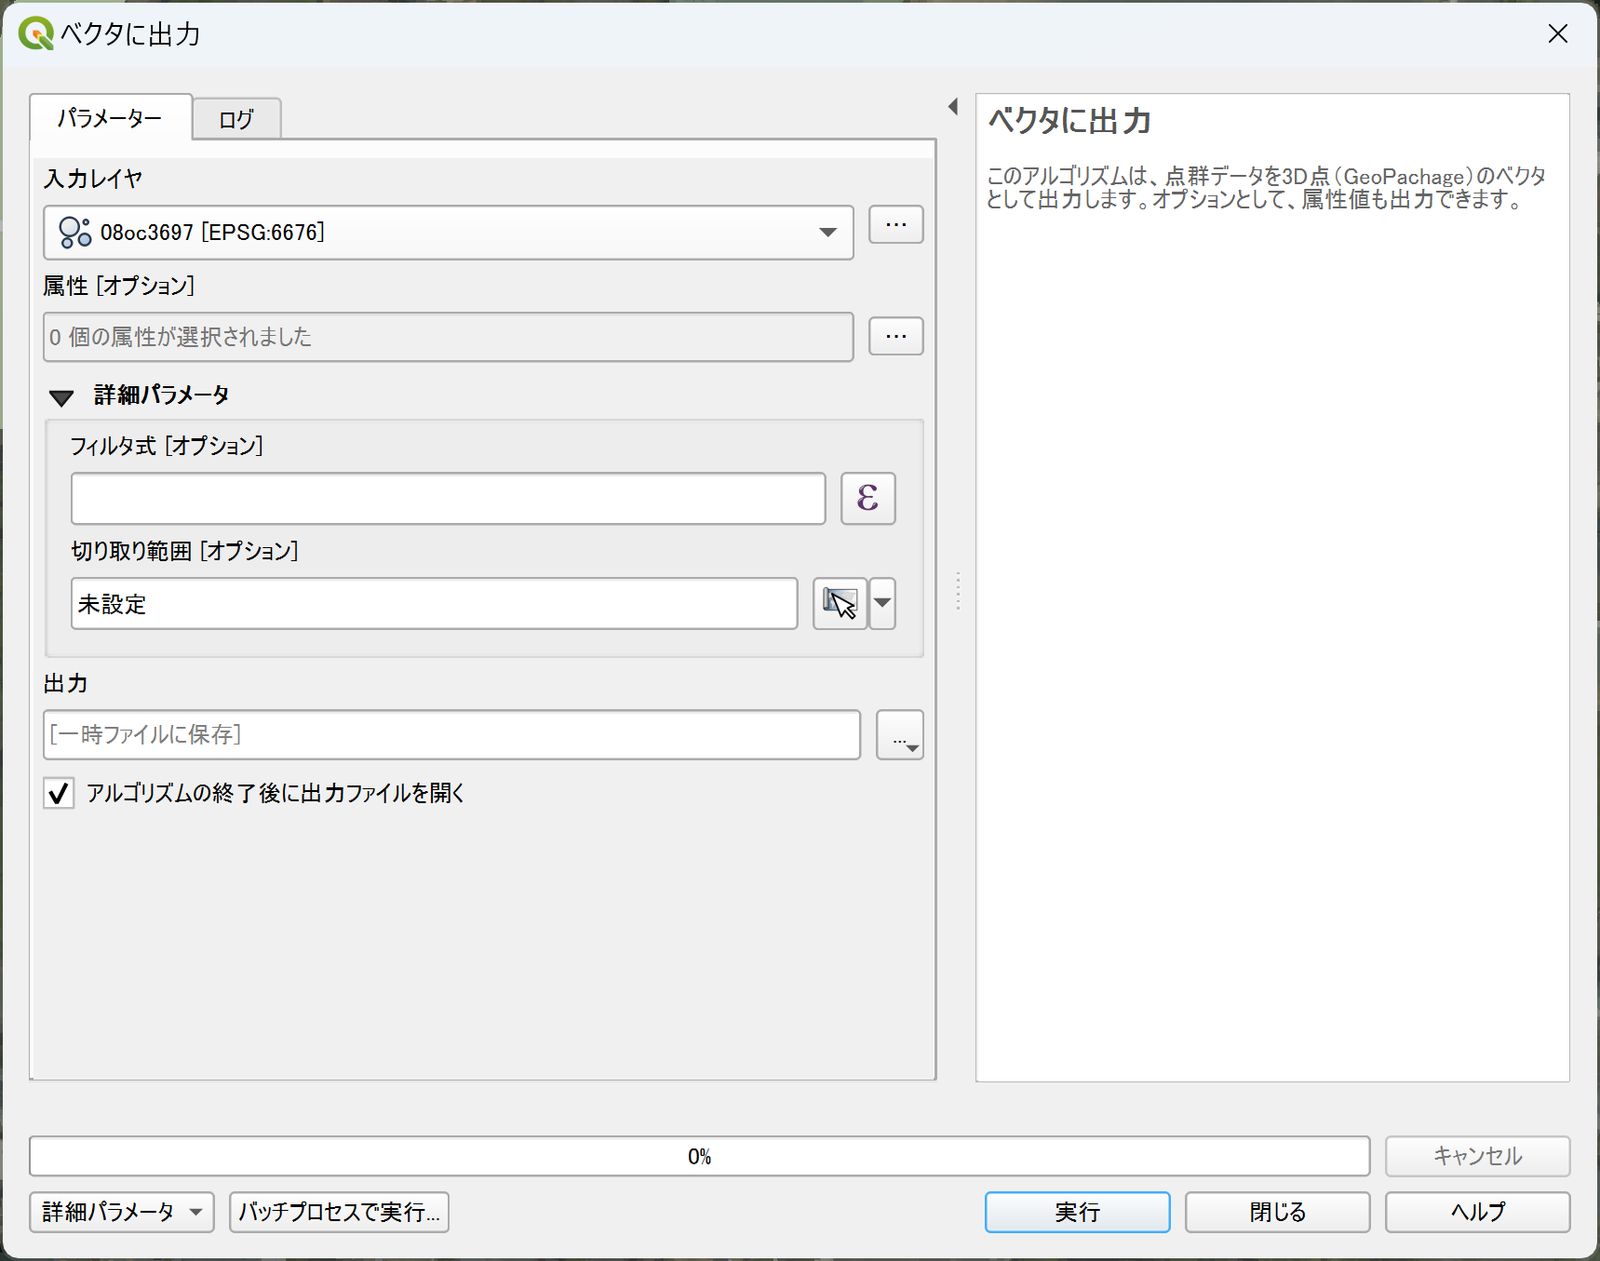
Task: Click the panel splitter handle dots
Action: point(957,591)
